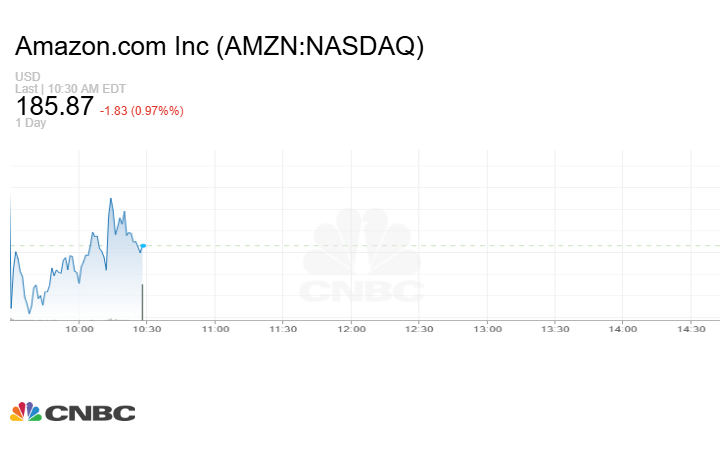Click the 13:30 time axis label
This screenshot has width=720, height=450.
coord(555,328)
